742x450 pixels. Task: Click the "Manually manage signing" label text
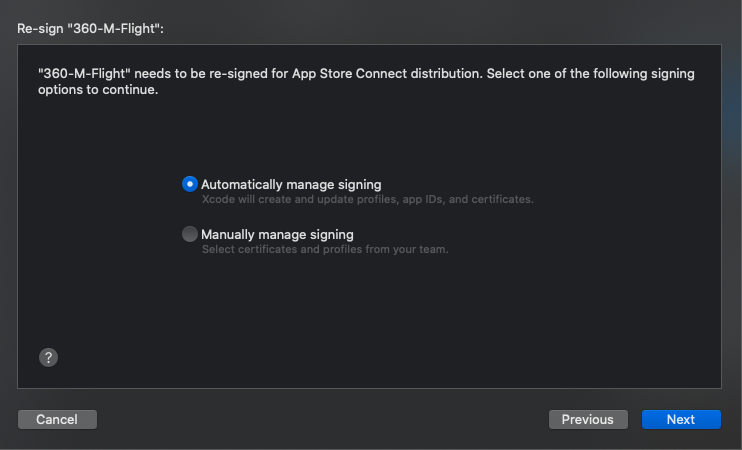[x=277, y=234]
